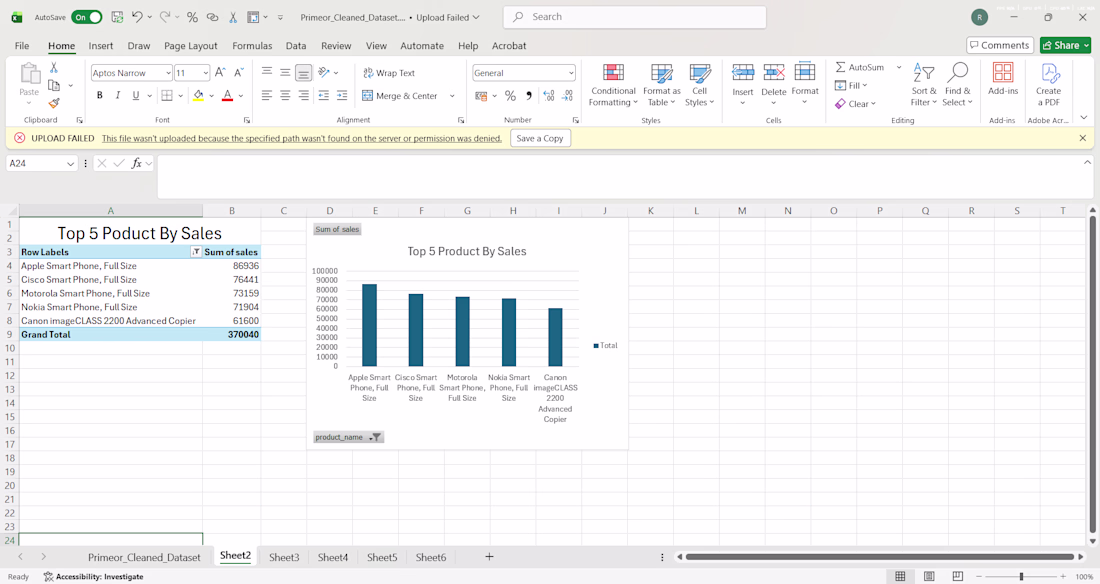Expand the AutoSum dropdown arrow
Screen dimensions: 1100x584
(899, 67)
